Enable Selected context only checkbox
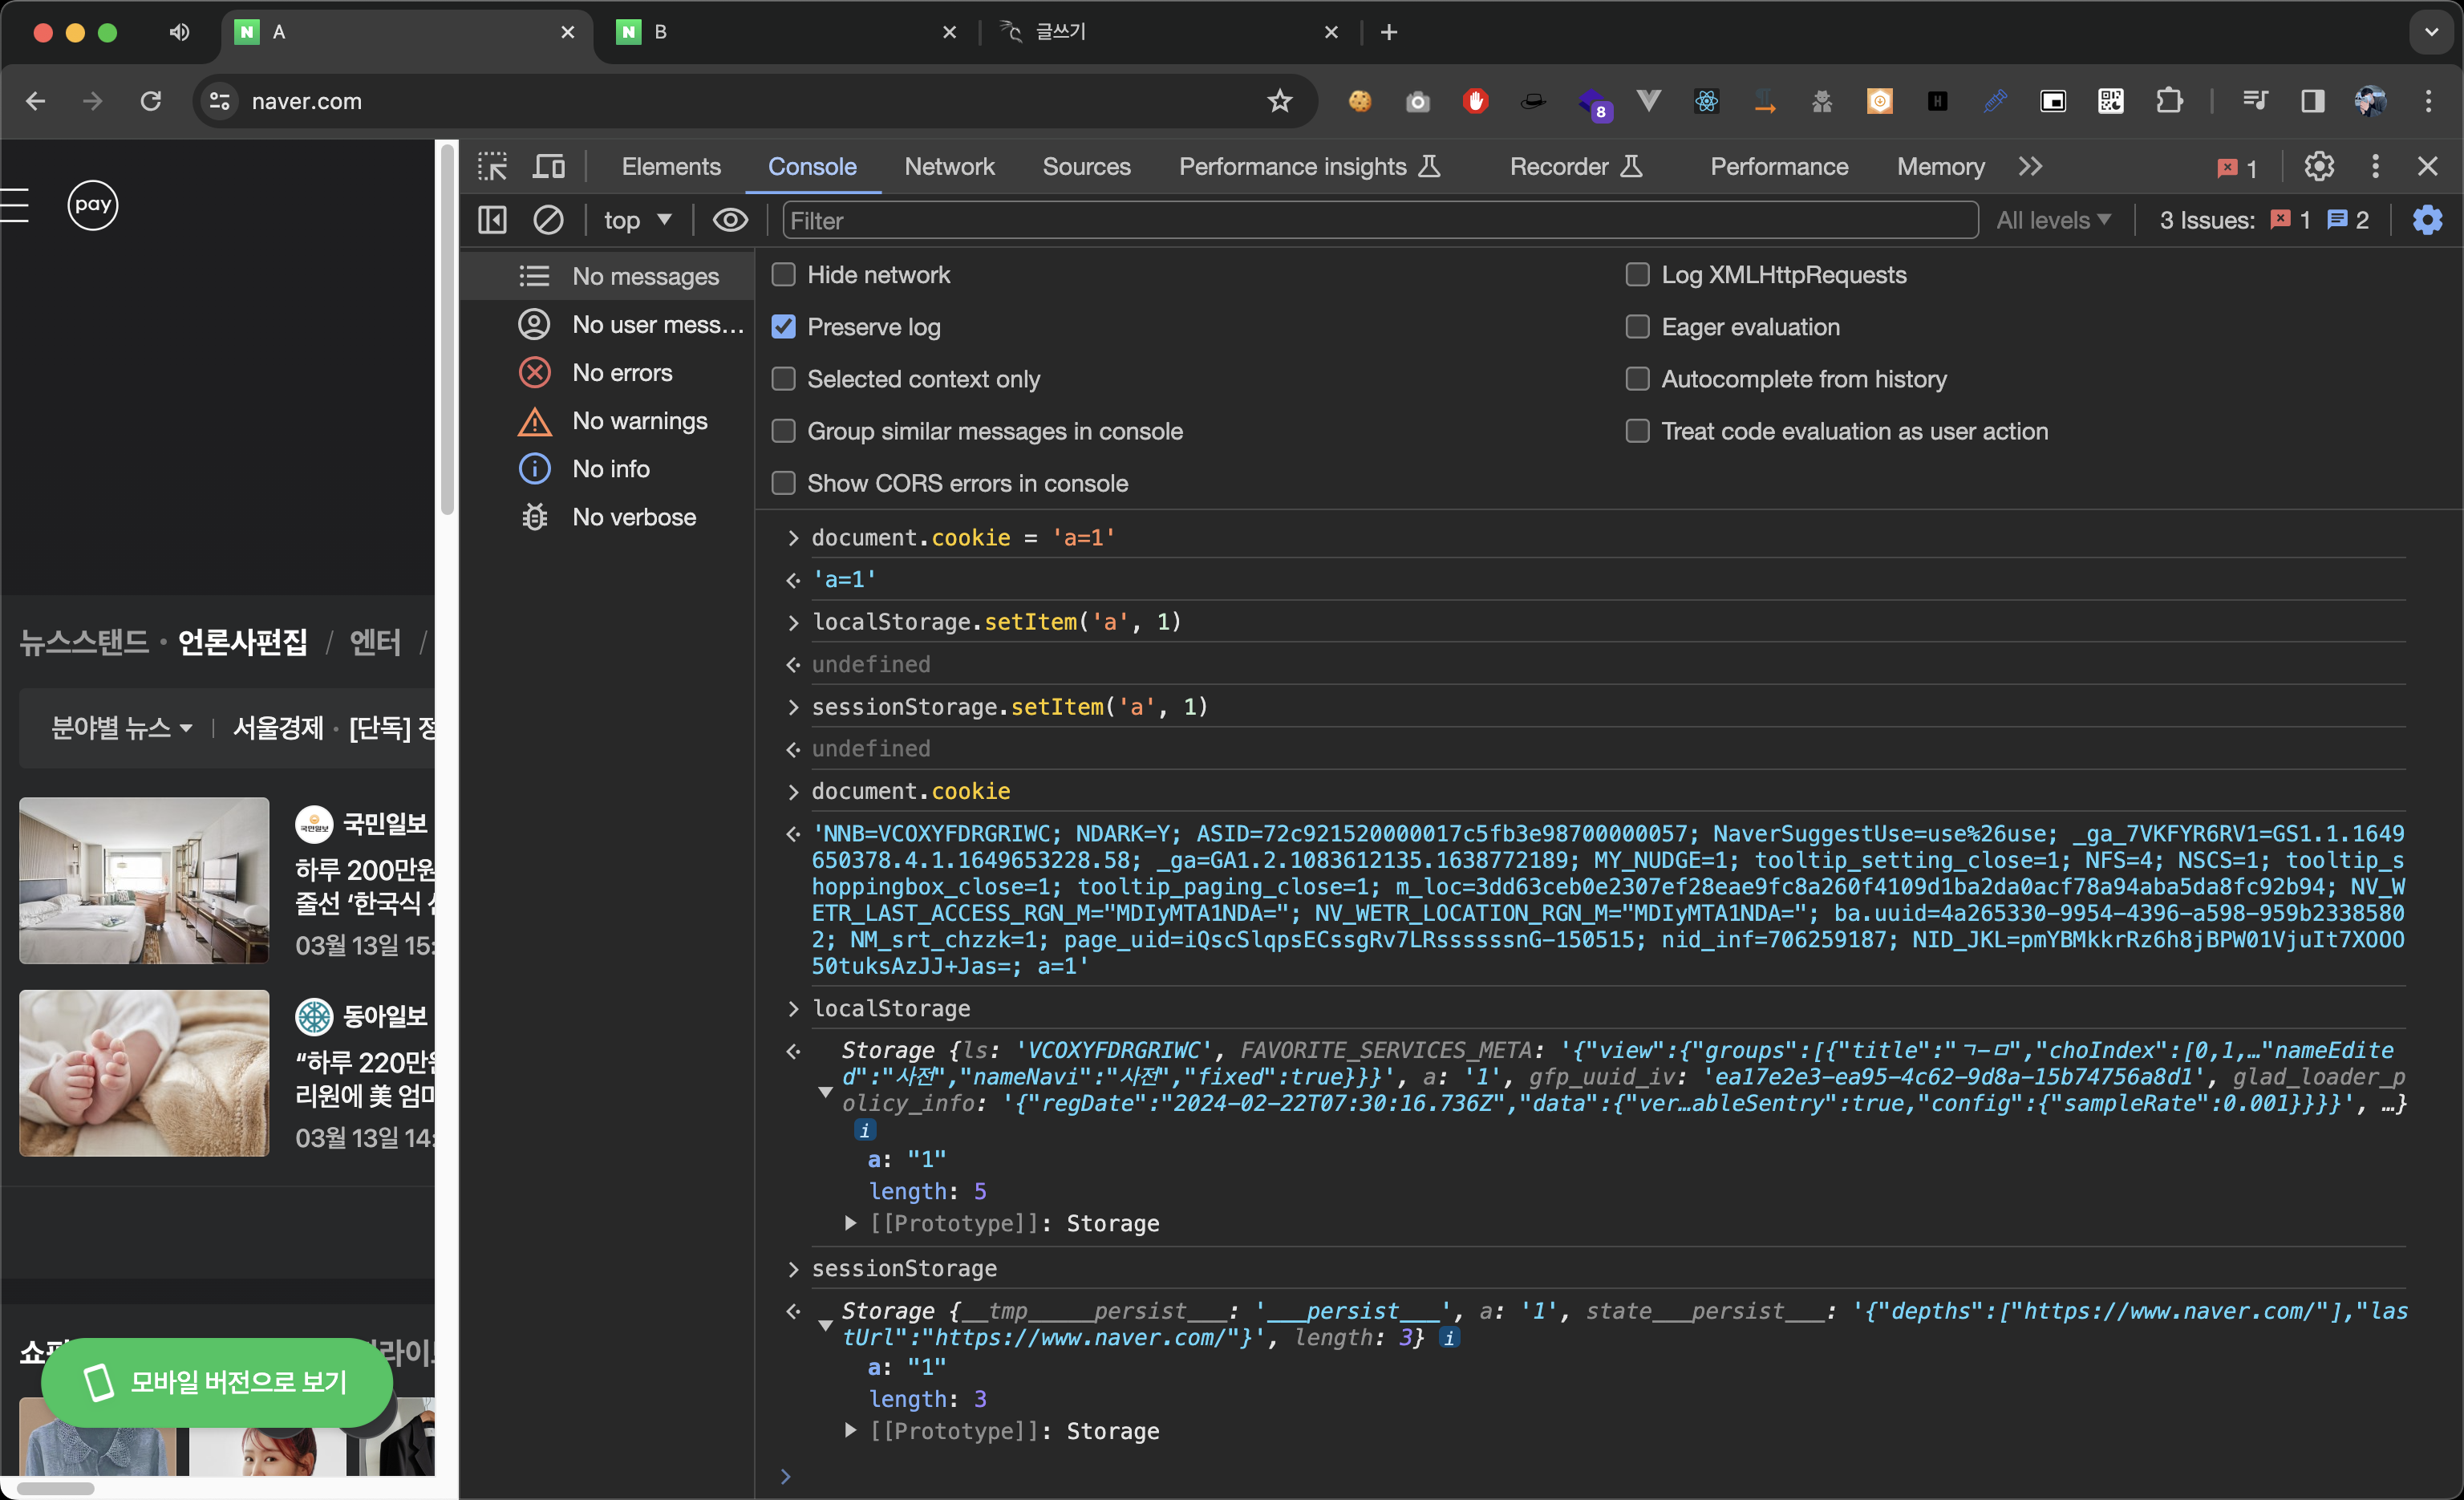2464x1500 pixels. [783, 379]
